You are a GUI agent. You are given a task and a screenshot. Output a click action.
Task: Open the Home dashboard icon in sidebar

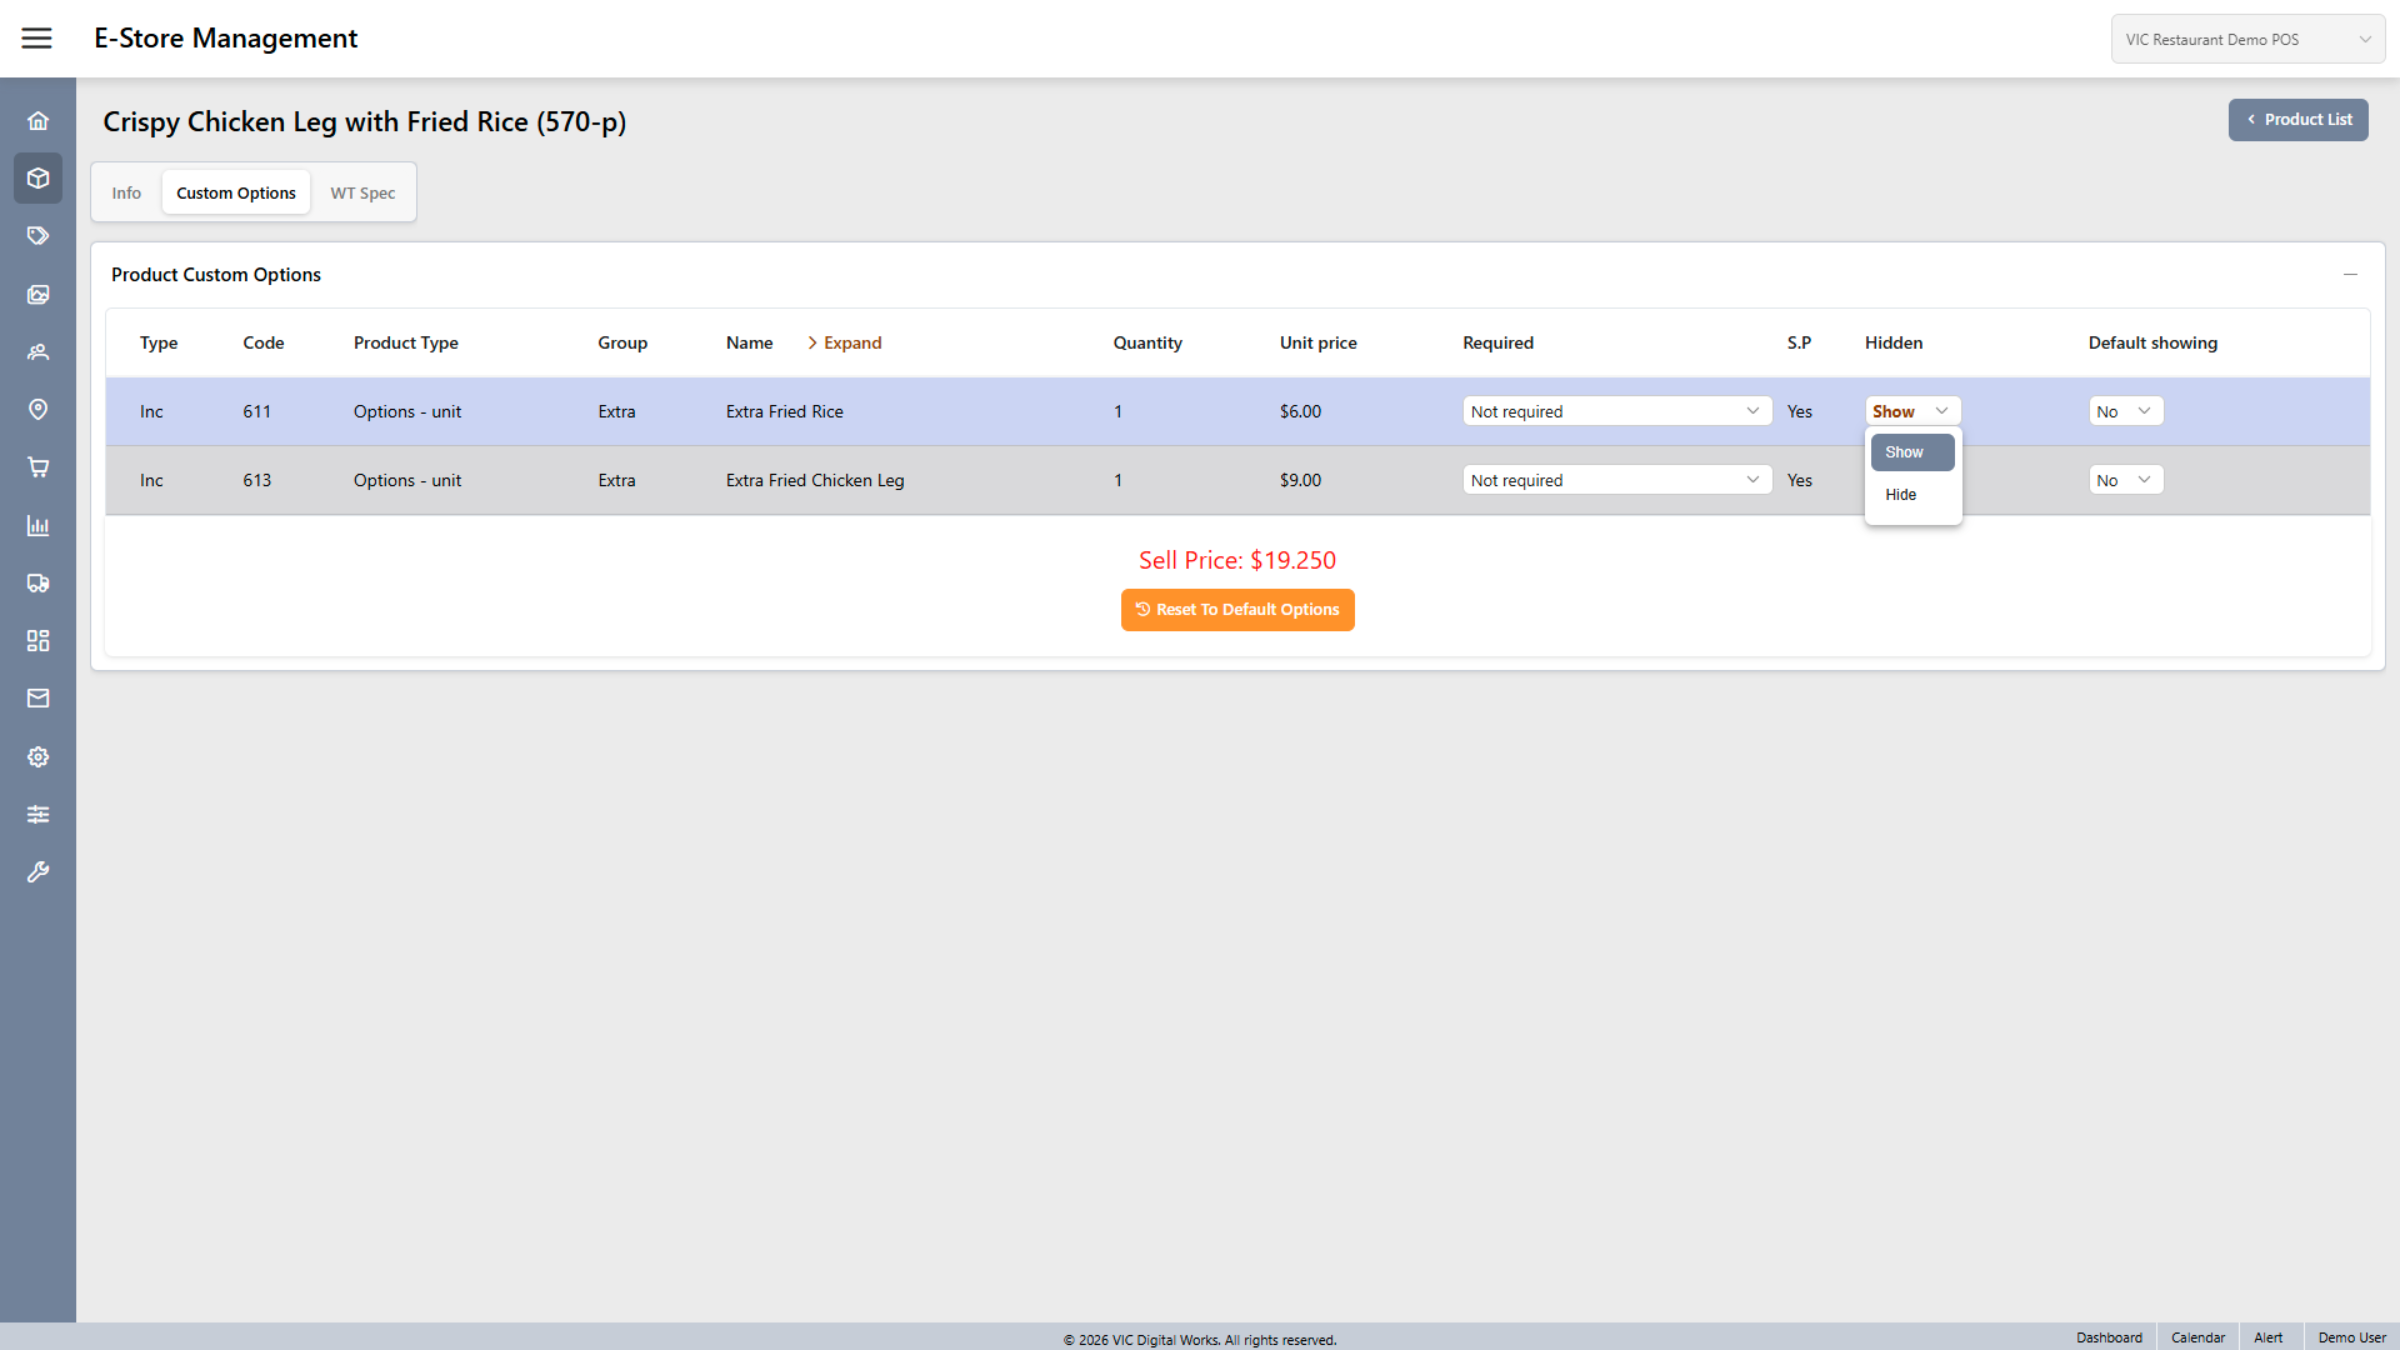click(37, 119)
